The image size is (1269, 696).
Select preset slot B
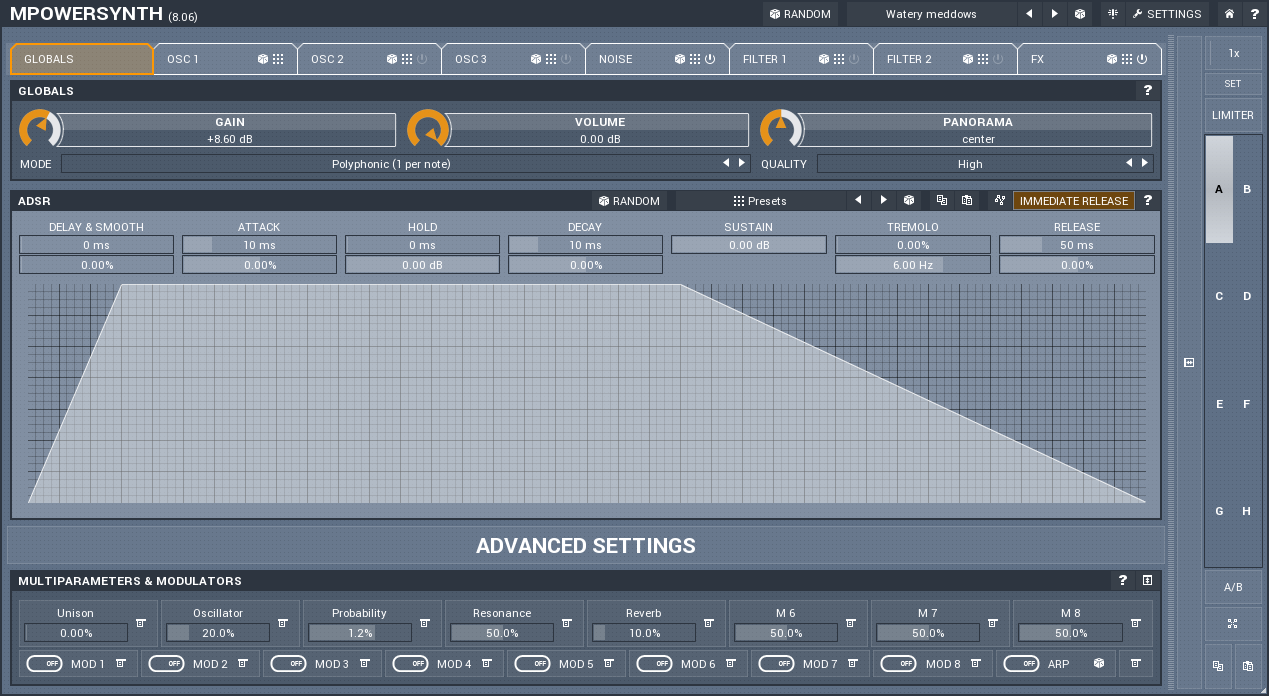coord(1247,189)
